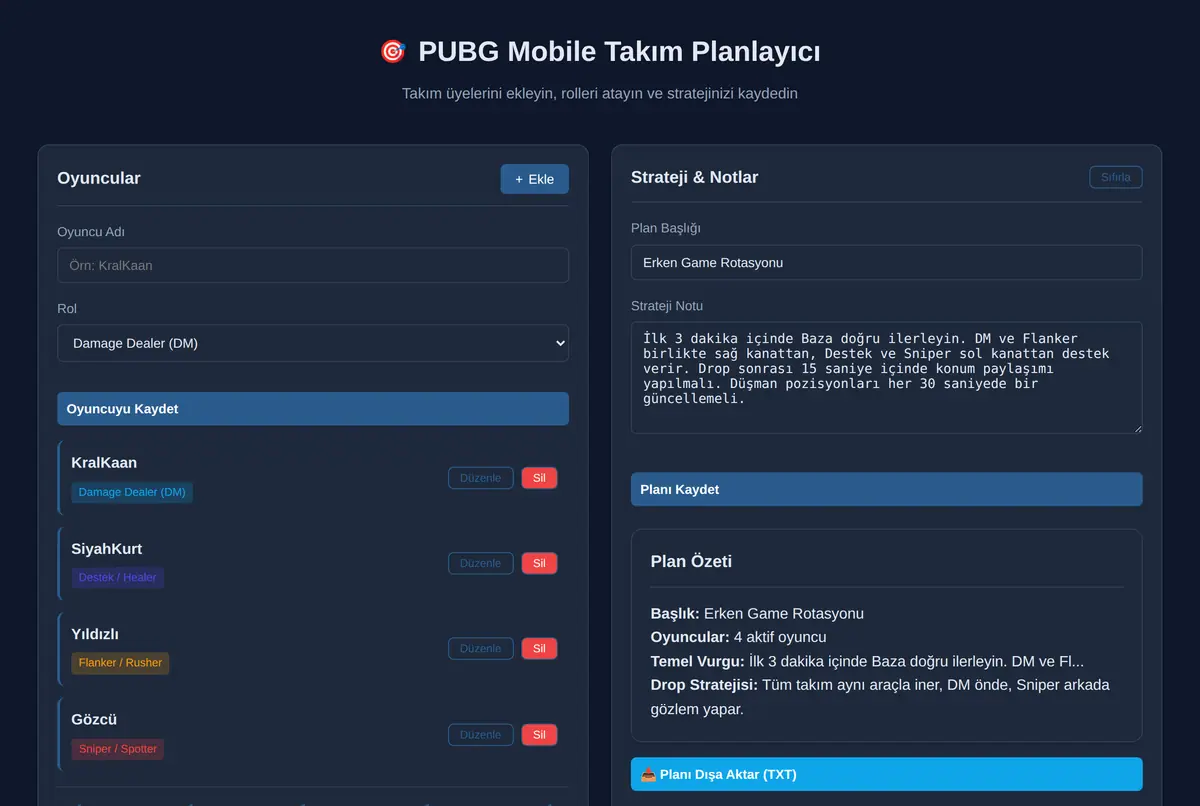
Task: Click the Plan Özeti heading
Action: coord(691,562)
